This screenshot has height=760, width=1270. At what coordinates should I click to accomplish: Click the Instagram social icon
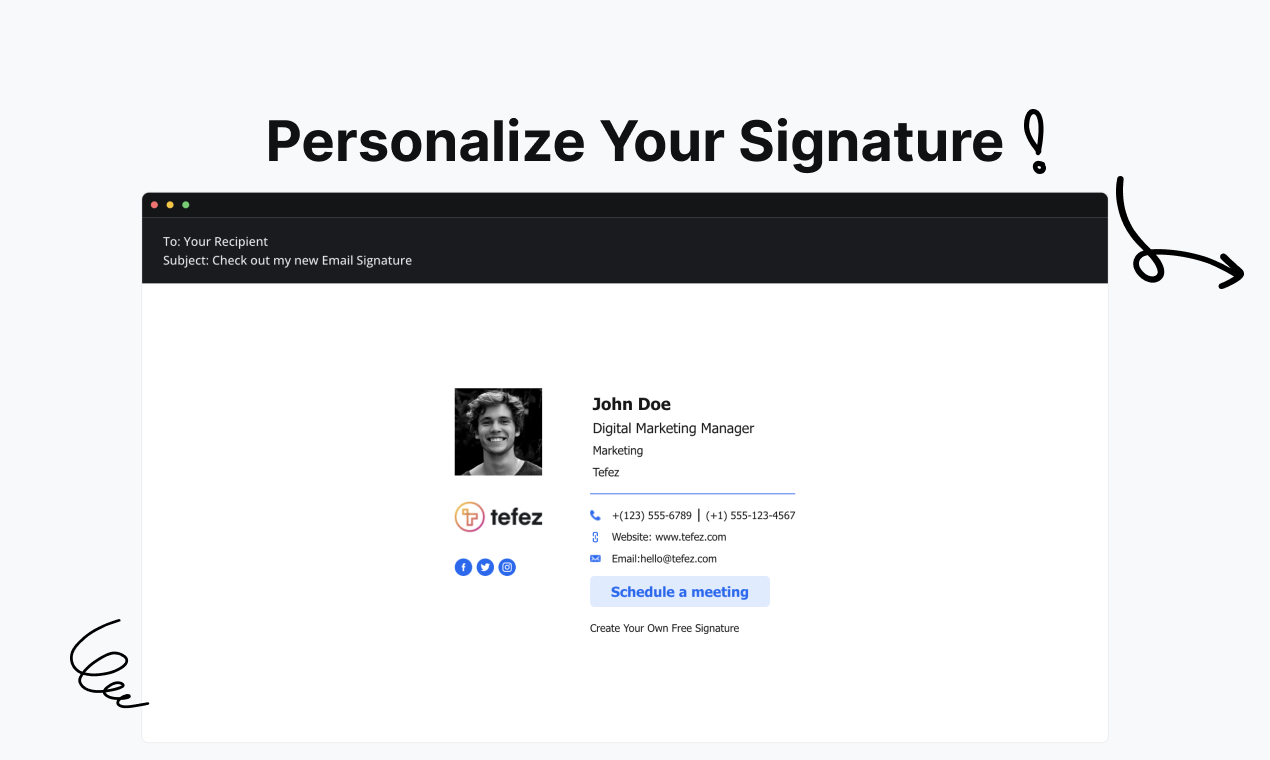tap(507, 567)
